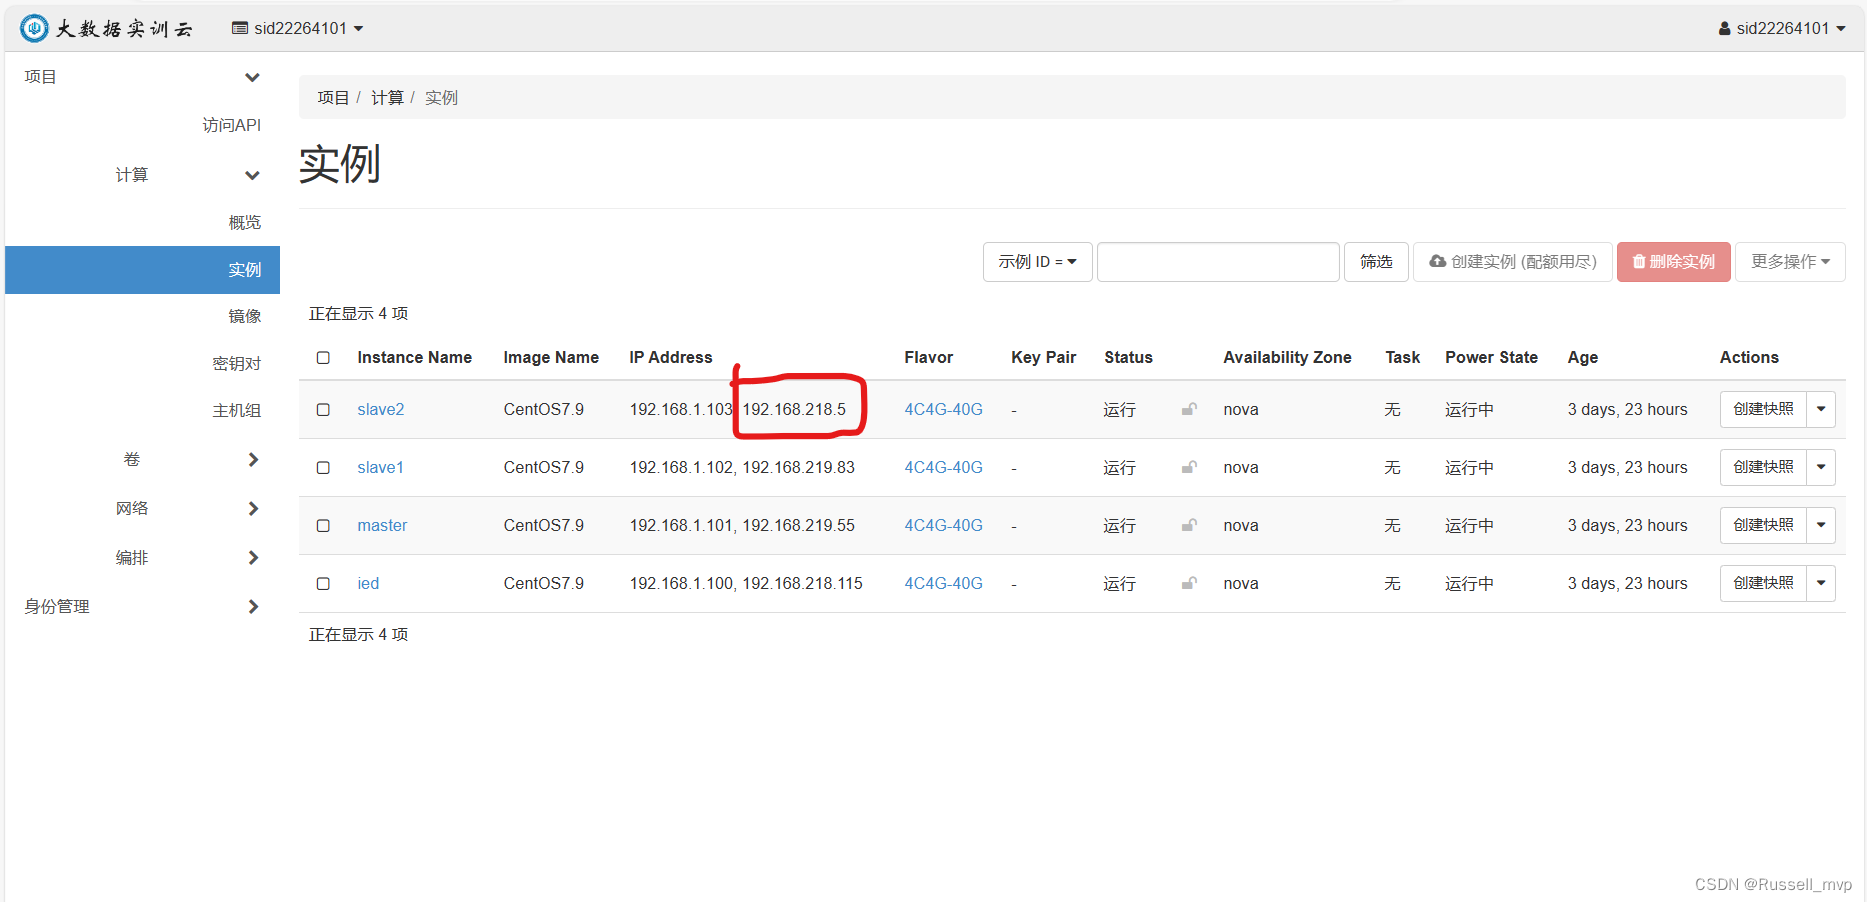
Task: Select 实例 in the sidebar
Action: pos(142,270)
